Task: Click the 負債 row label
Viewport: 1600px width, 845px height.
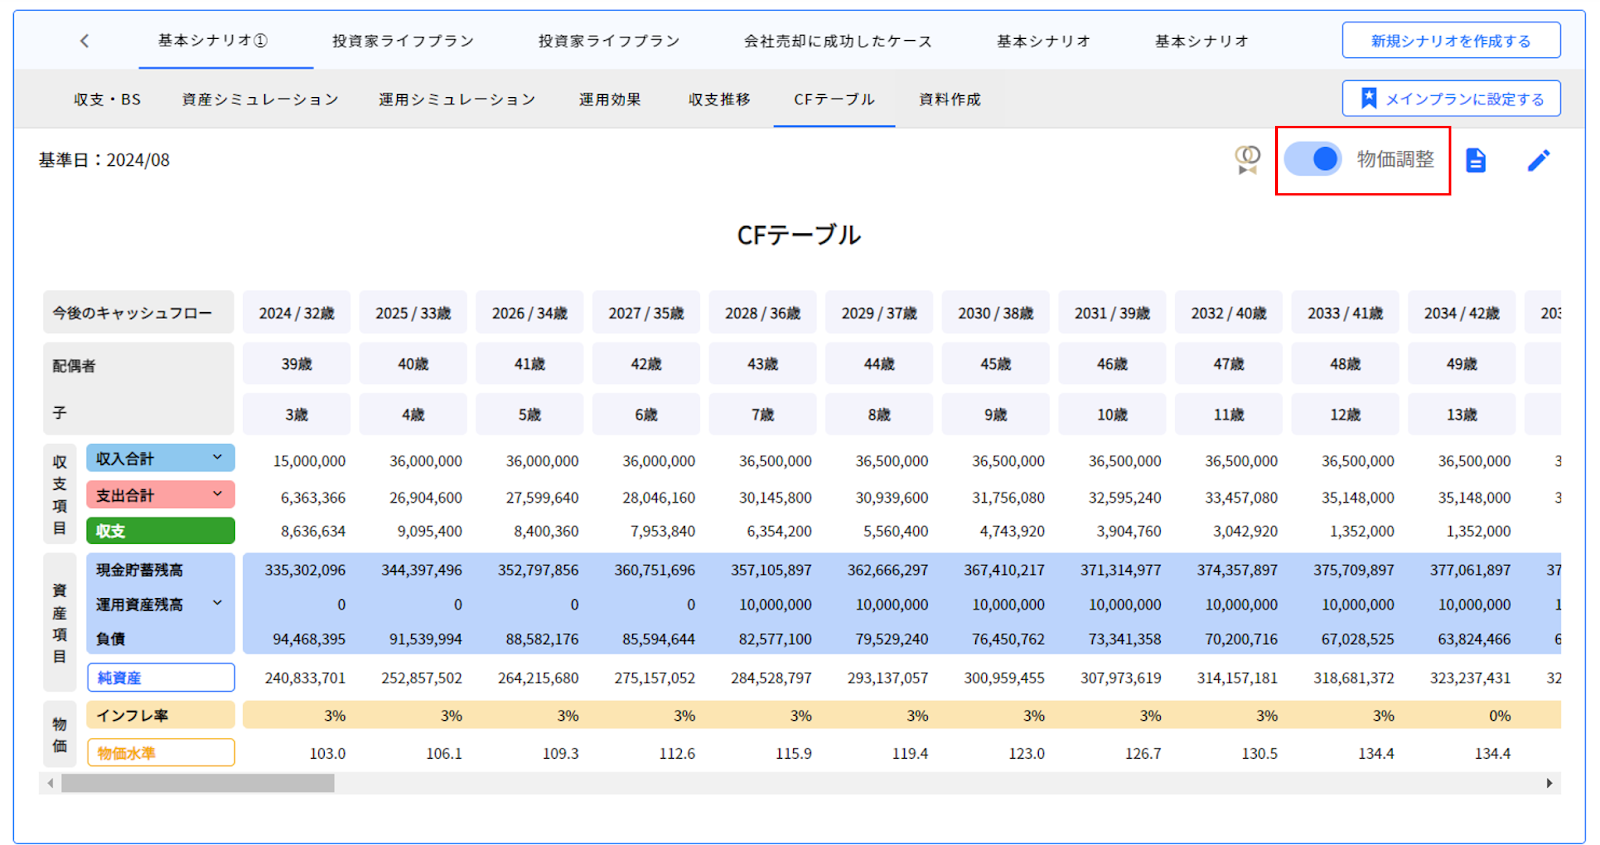Action: pyautogui.click(x=110, y=638)
